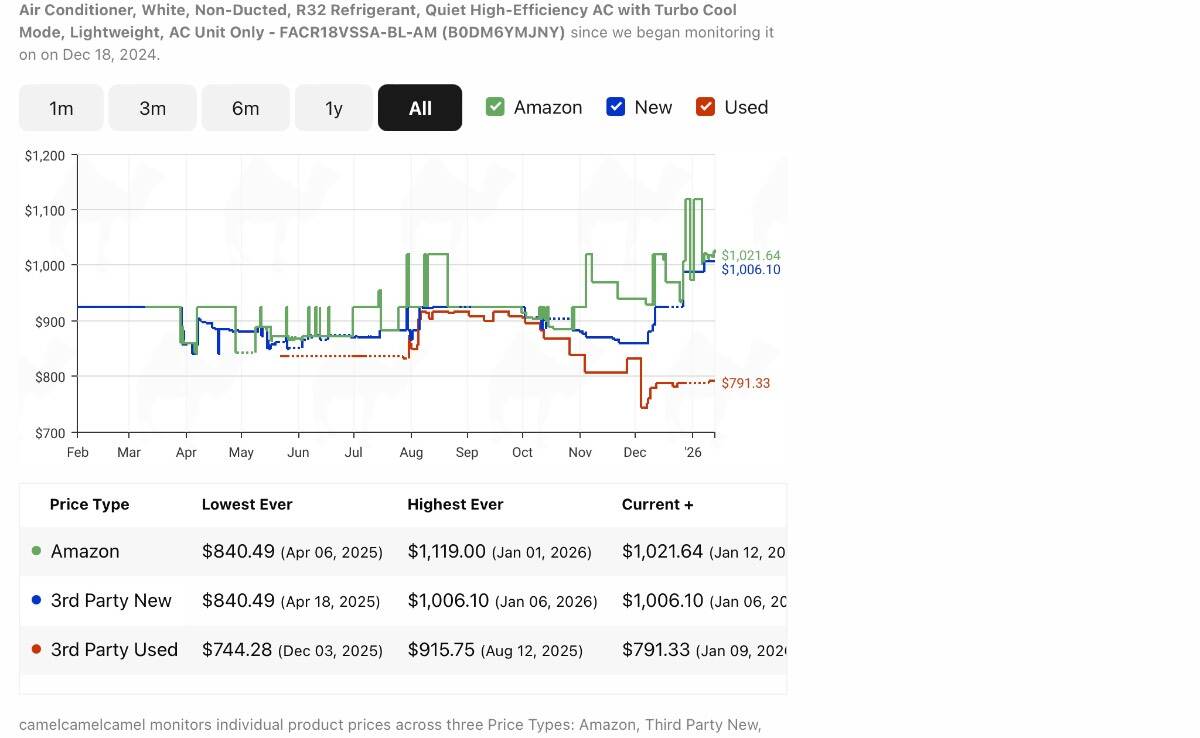
Task: Switch chart to 3m range
Action: pyautogui.click(x=152, y=108)
